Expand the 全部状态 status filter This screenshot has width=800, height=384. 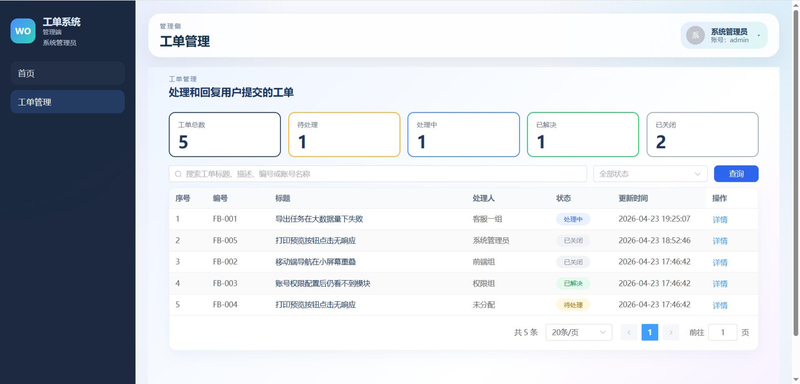pyautogui.click(x=650, y=174)
